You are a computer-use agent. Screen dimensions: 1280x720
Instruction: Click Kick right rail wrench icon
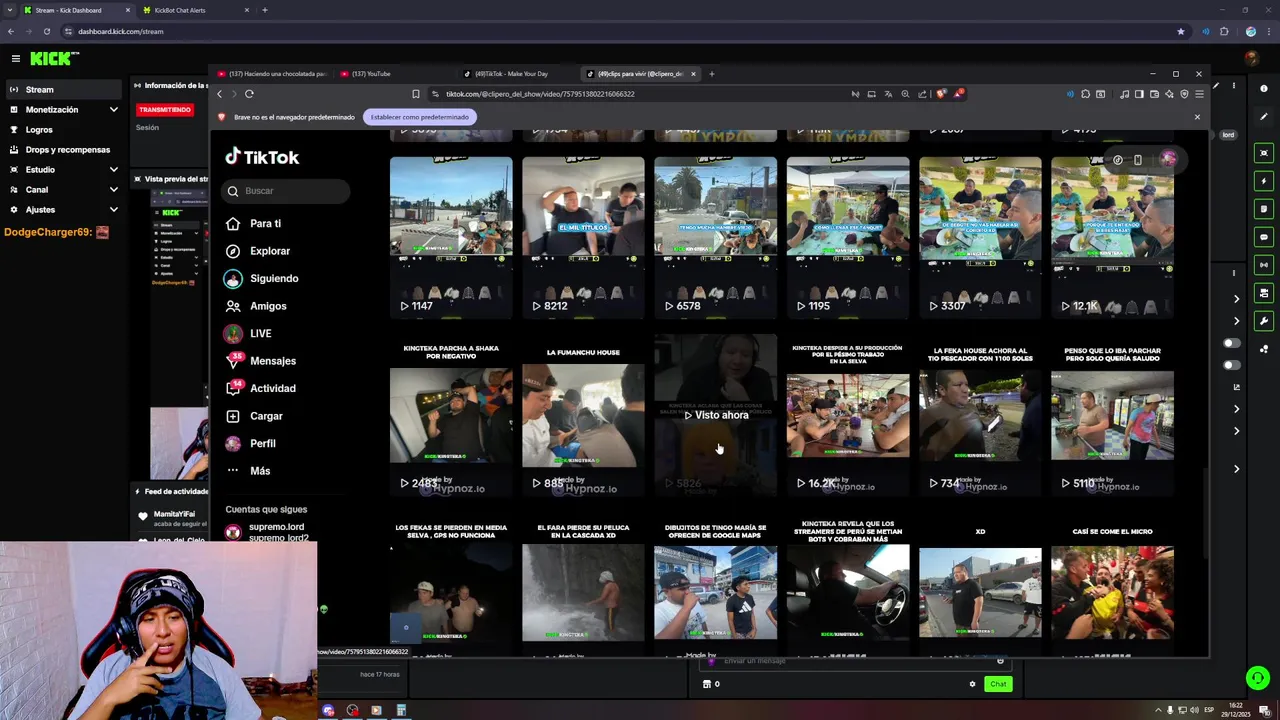coord(1264,321)
